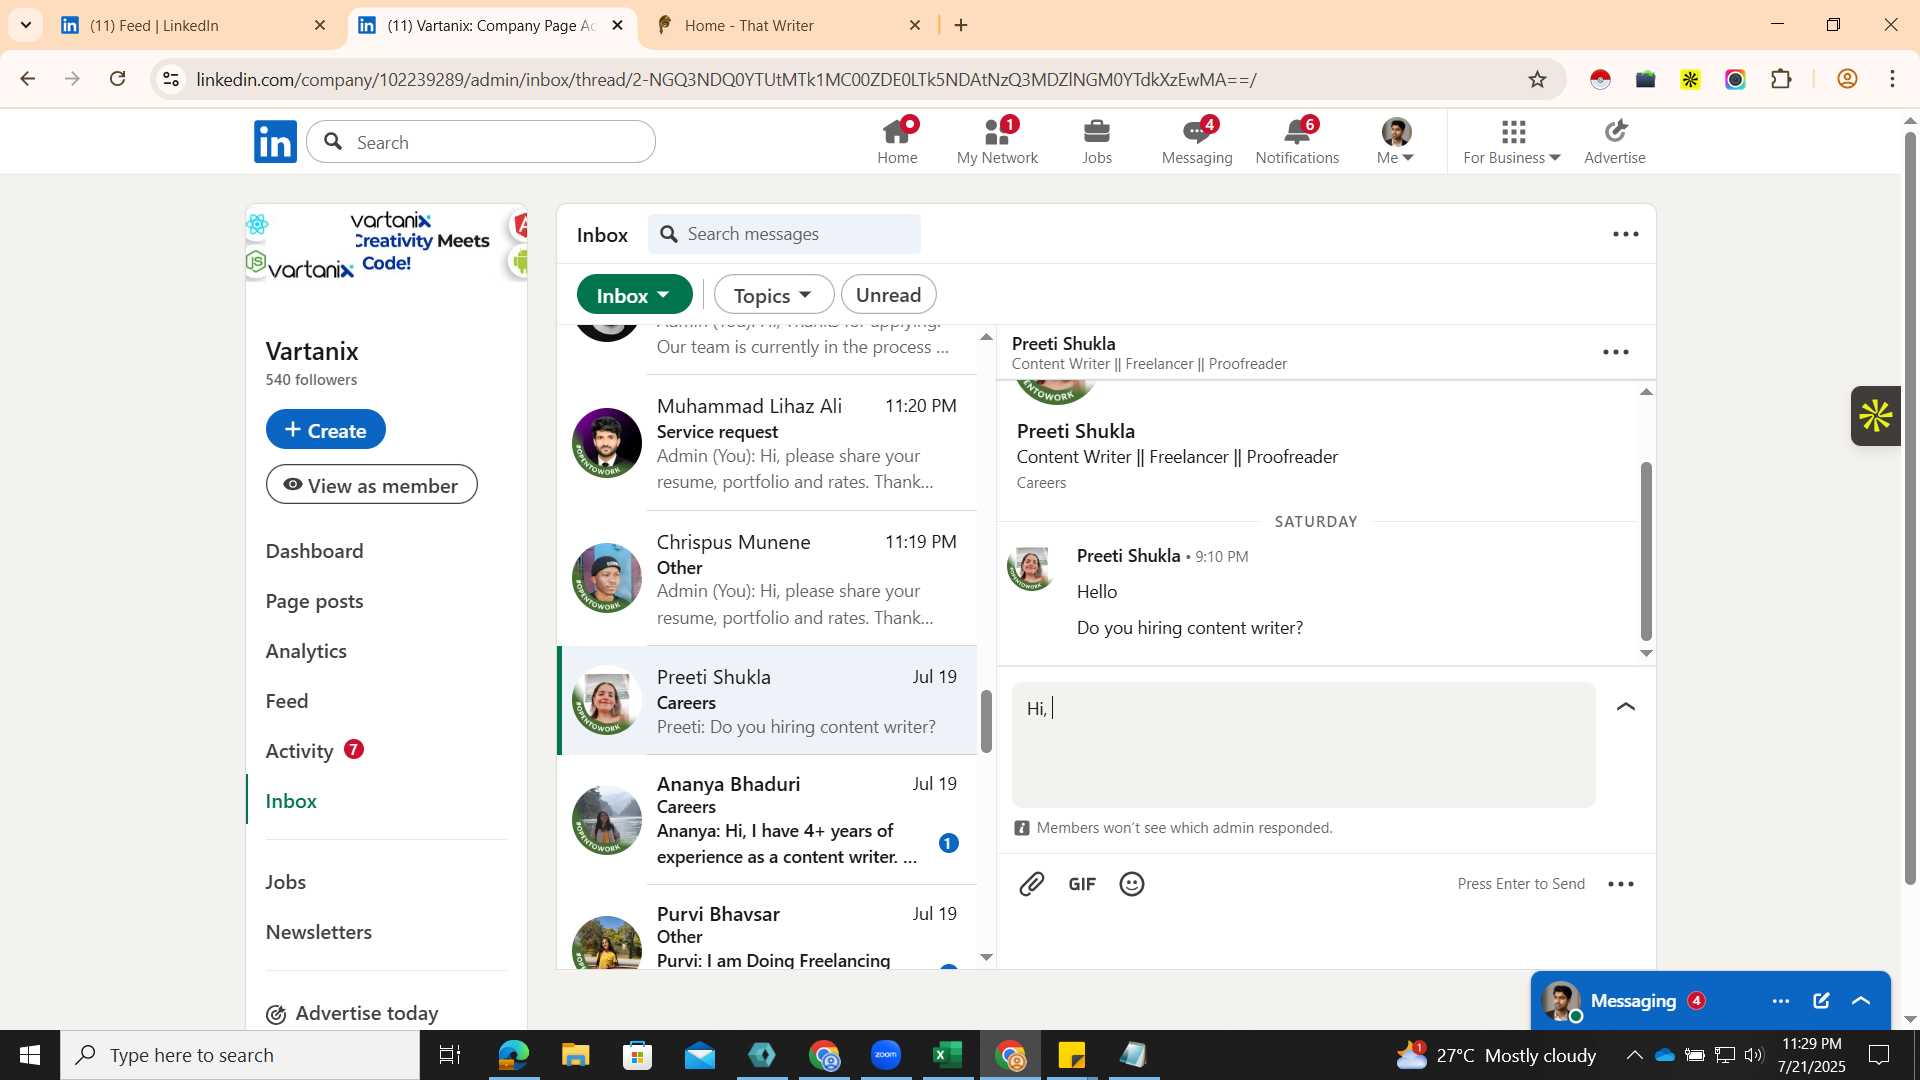Open Analytics in sidebar

point(306,651)
